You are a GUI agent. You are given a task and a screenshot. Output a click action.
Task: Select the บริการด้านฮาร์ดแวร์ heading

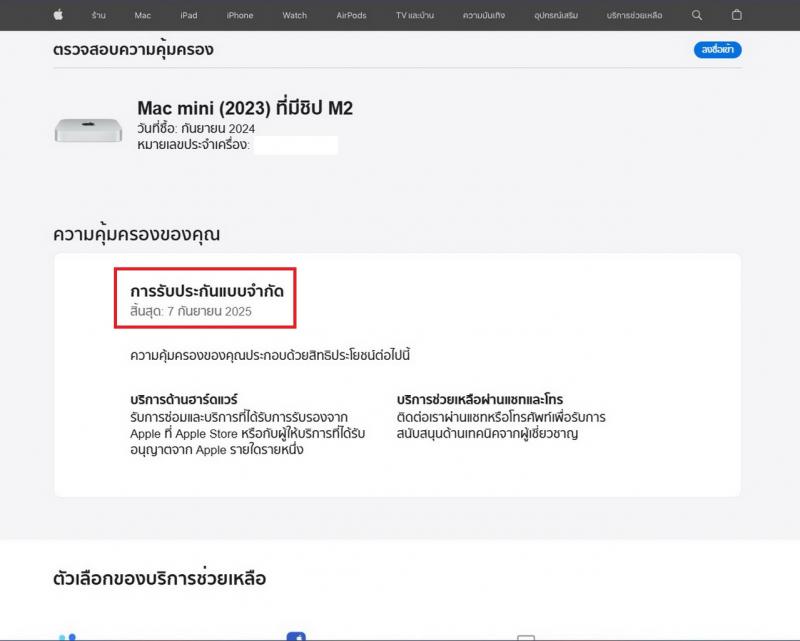183,400
